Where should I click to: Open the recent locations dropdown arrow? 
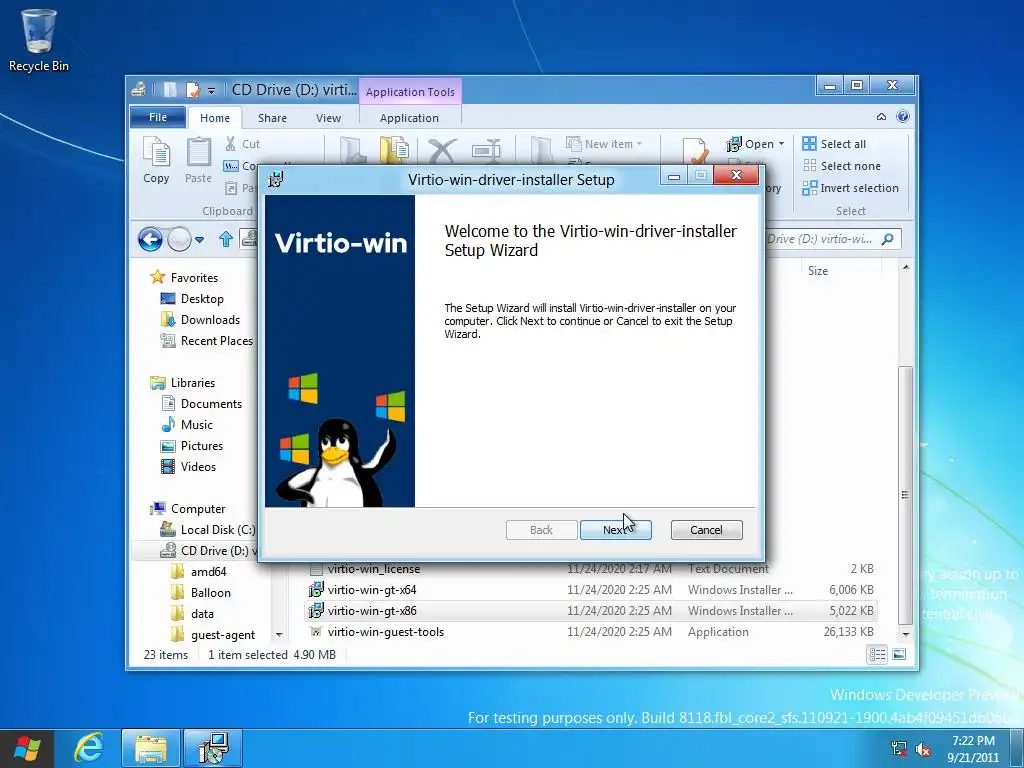pos(199,240)
